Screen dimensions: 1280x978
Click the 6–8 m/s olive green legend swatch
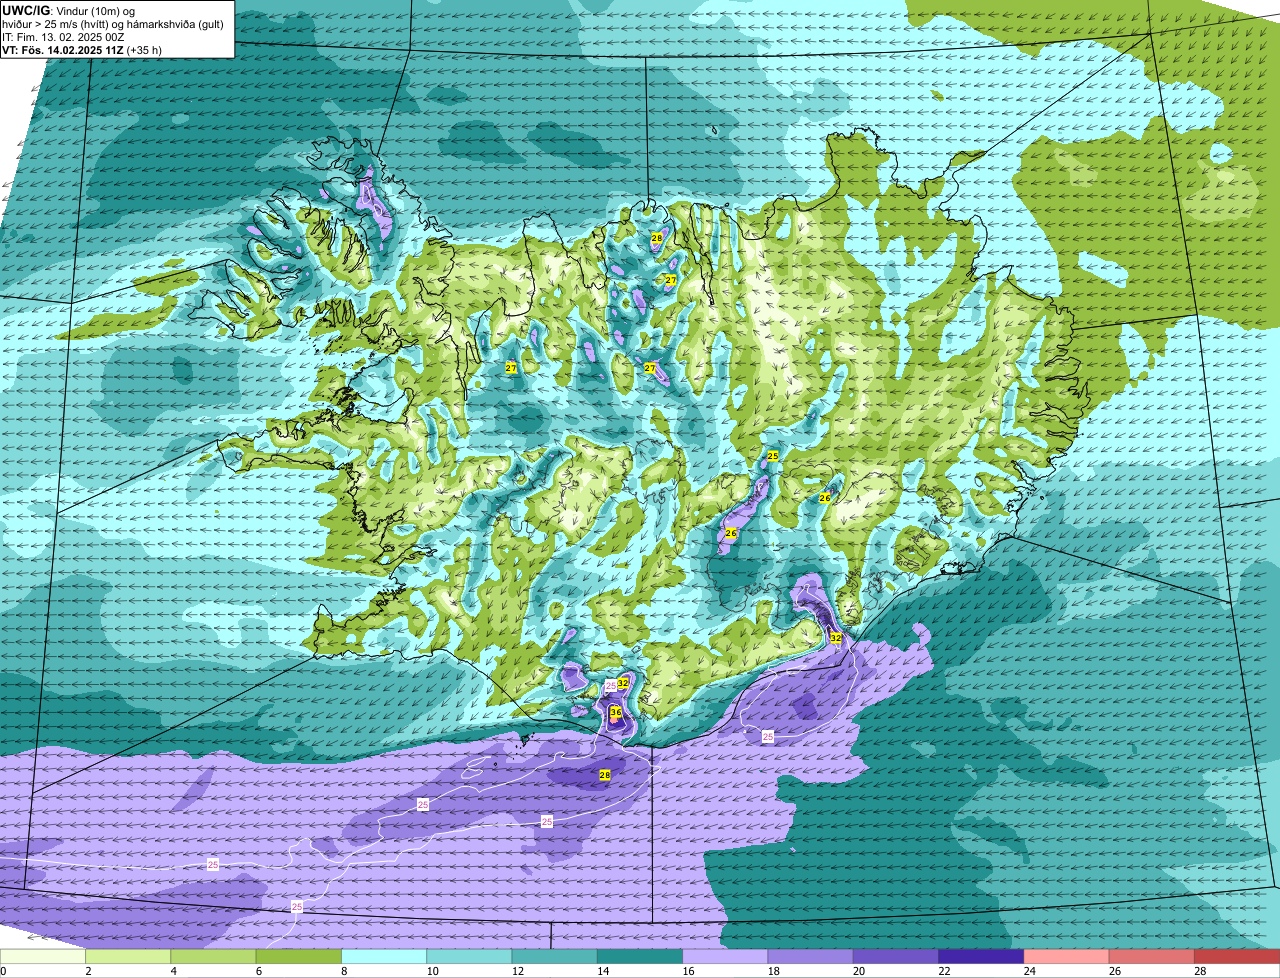[x=299, y=957]
